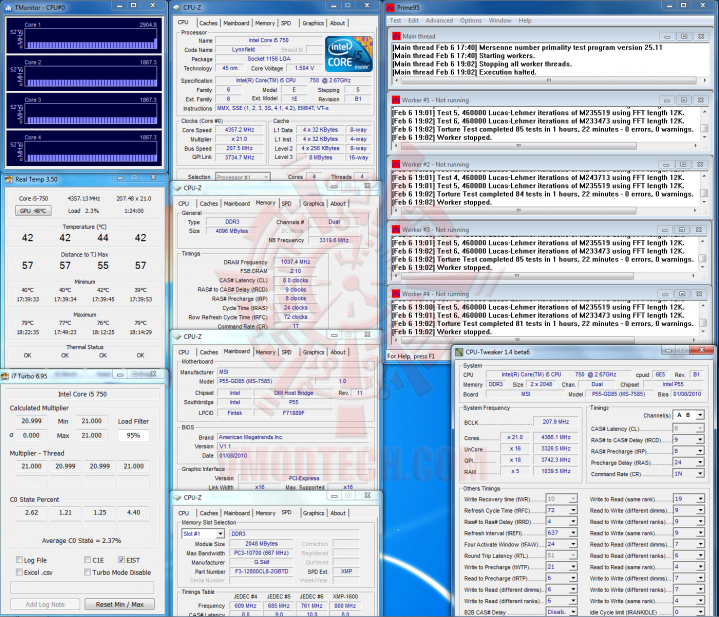Click the Main thread window icon in Prime95
Screen dimensions: 719x617
click(x=396, y=36)
